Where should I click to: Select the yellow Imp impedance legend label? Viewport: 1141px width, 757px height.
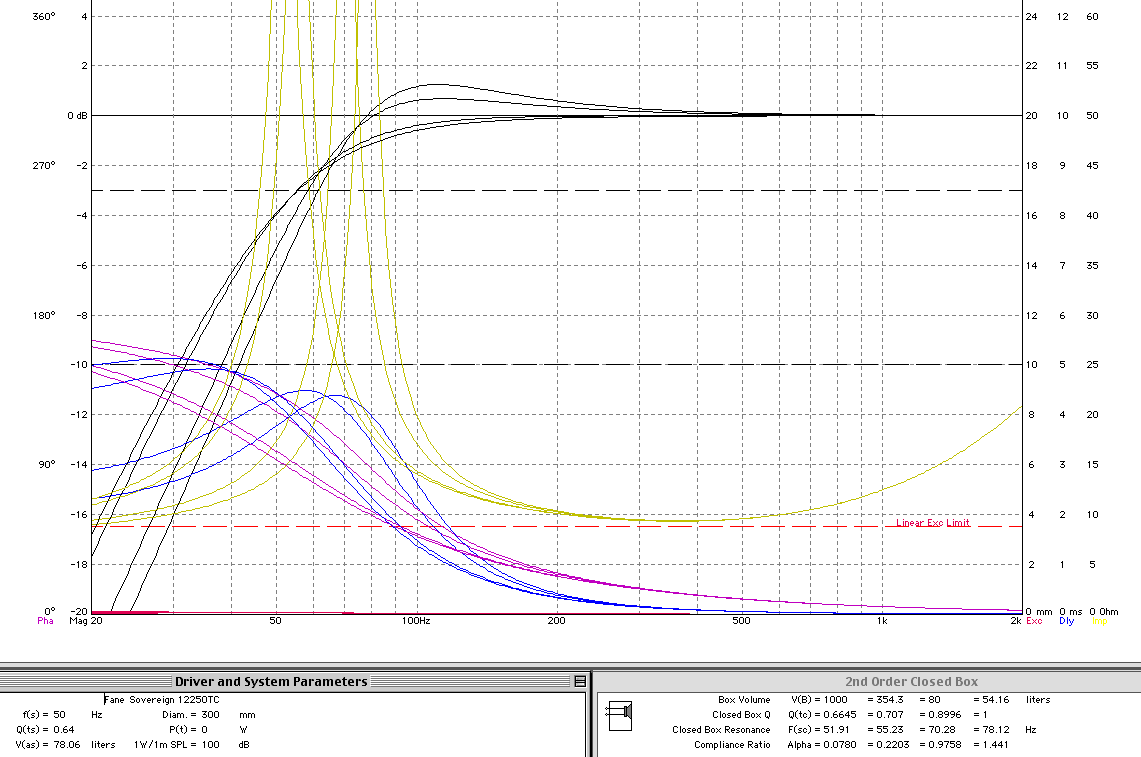coord(1099,621)
